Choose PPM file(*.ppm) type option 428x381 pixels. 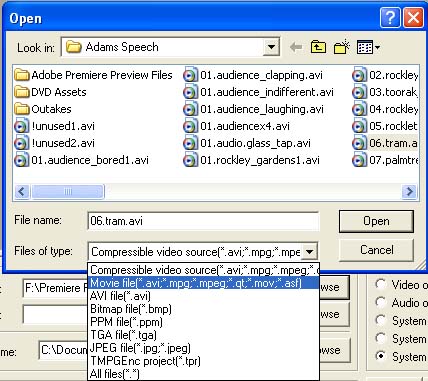click(x=203, y=322)
